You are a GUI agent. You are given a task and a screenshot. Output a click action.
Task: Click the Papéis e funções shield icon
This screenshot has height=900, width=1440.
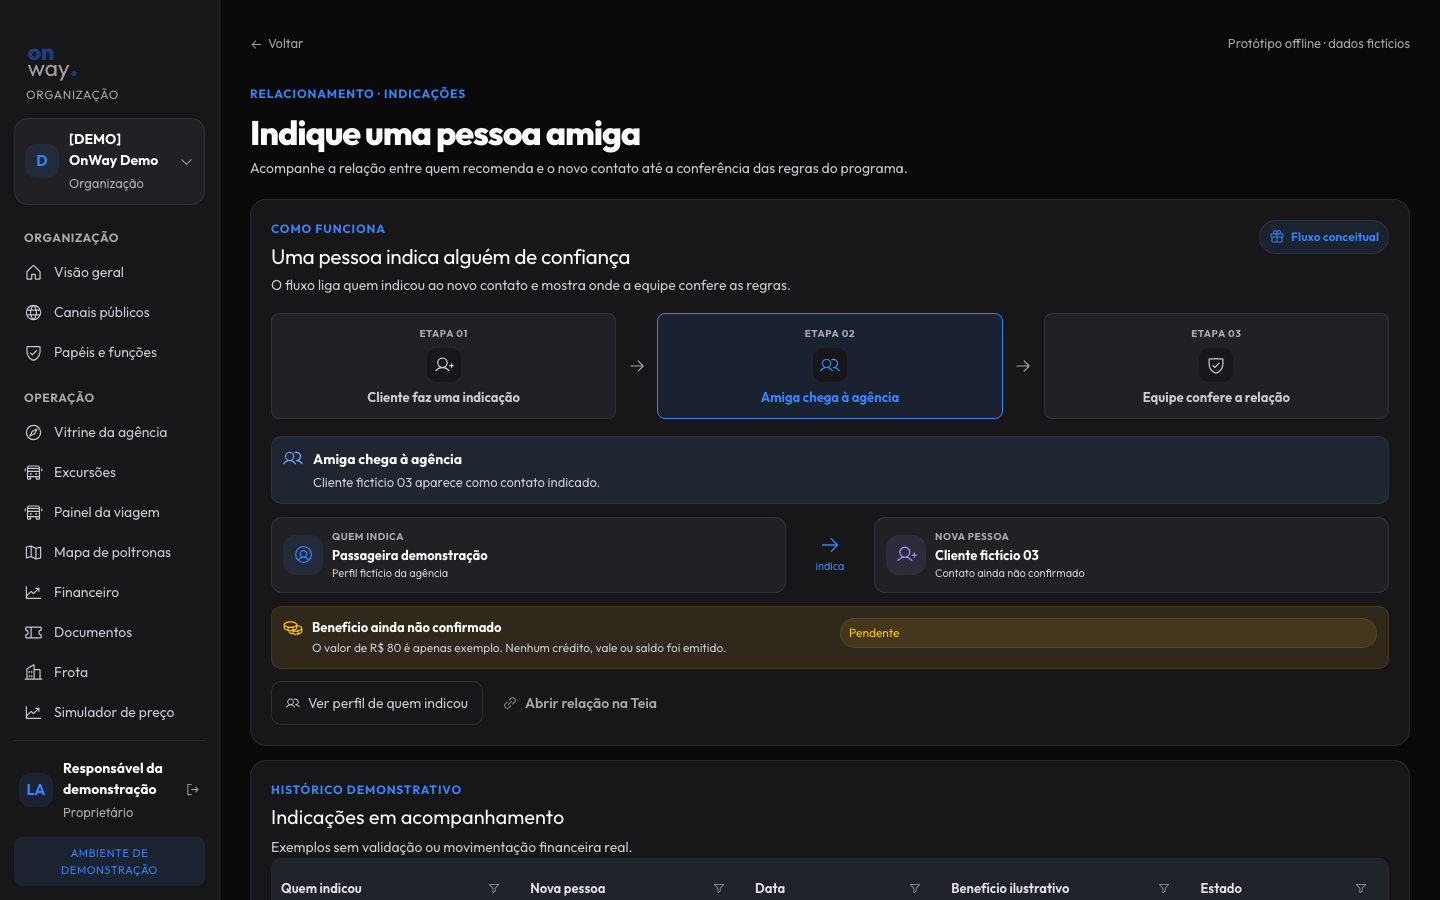pyautogui.click(x=33, y=352)
